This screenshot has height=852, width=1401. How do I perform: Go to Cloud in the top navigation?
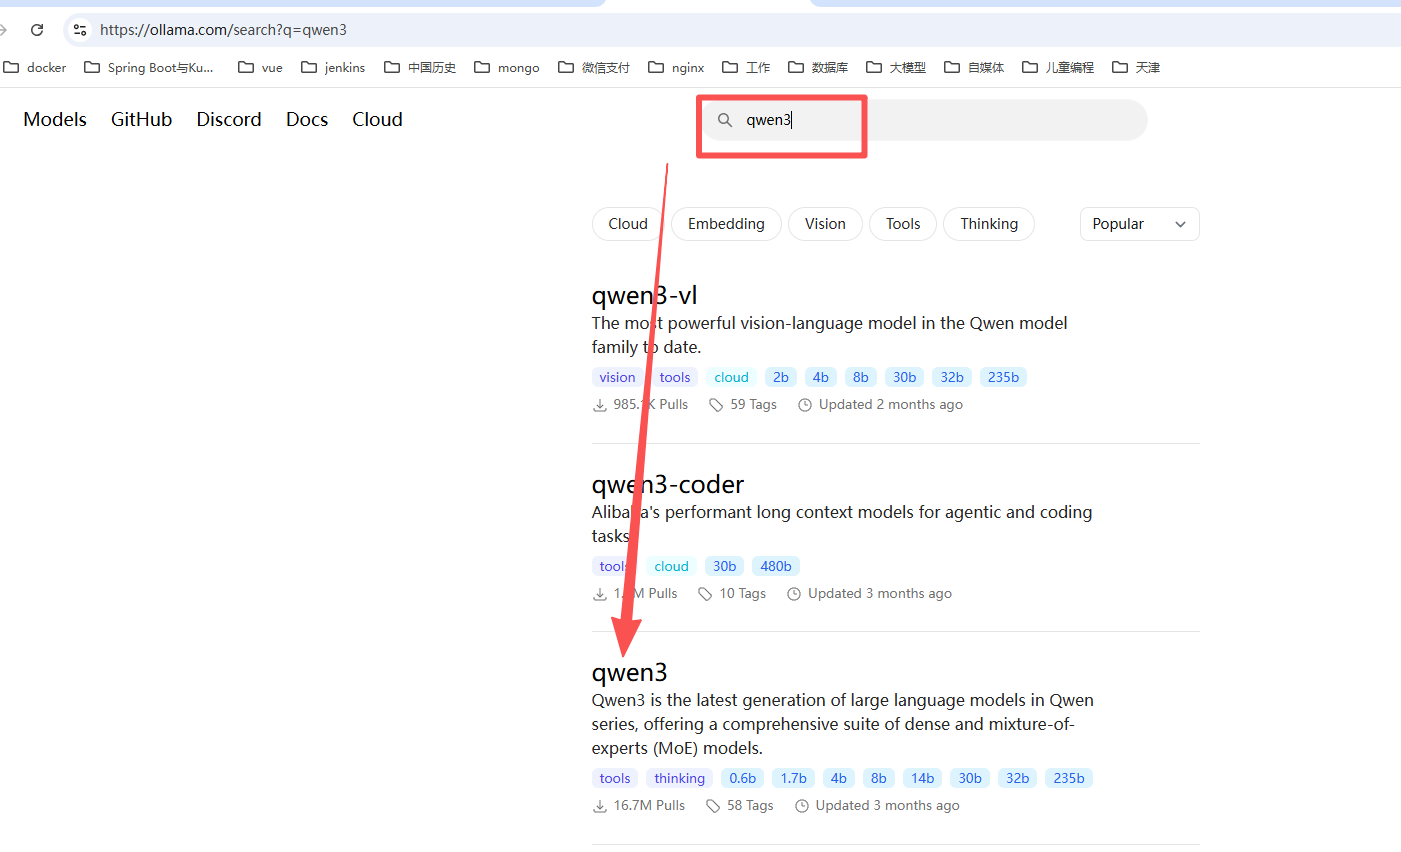pos(377,119)
